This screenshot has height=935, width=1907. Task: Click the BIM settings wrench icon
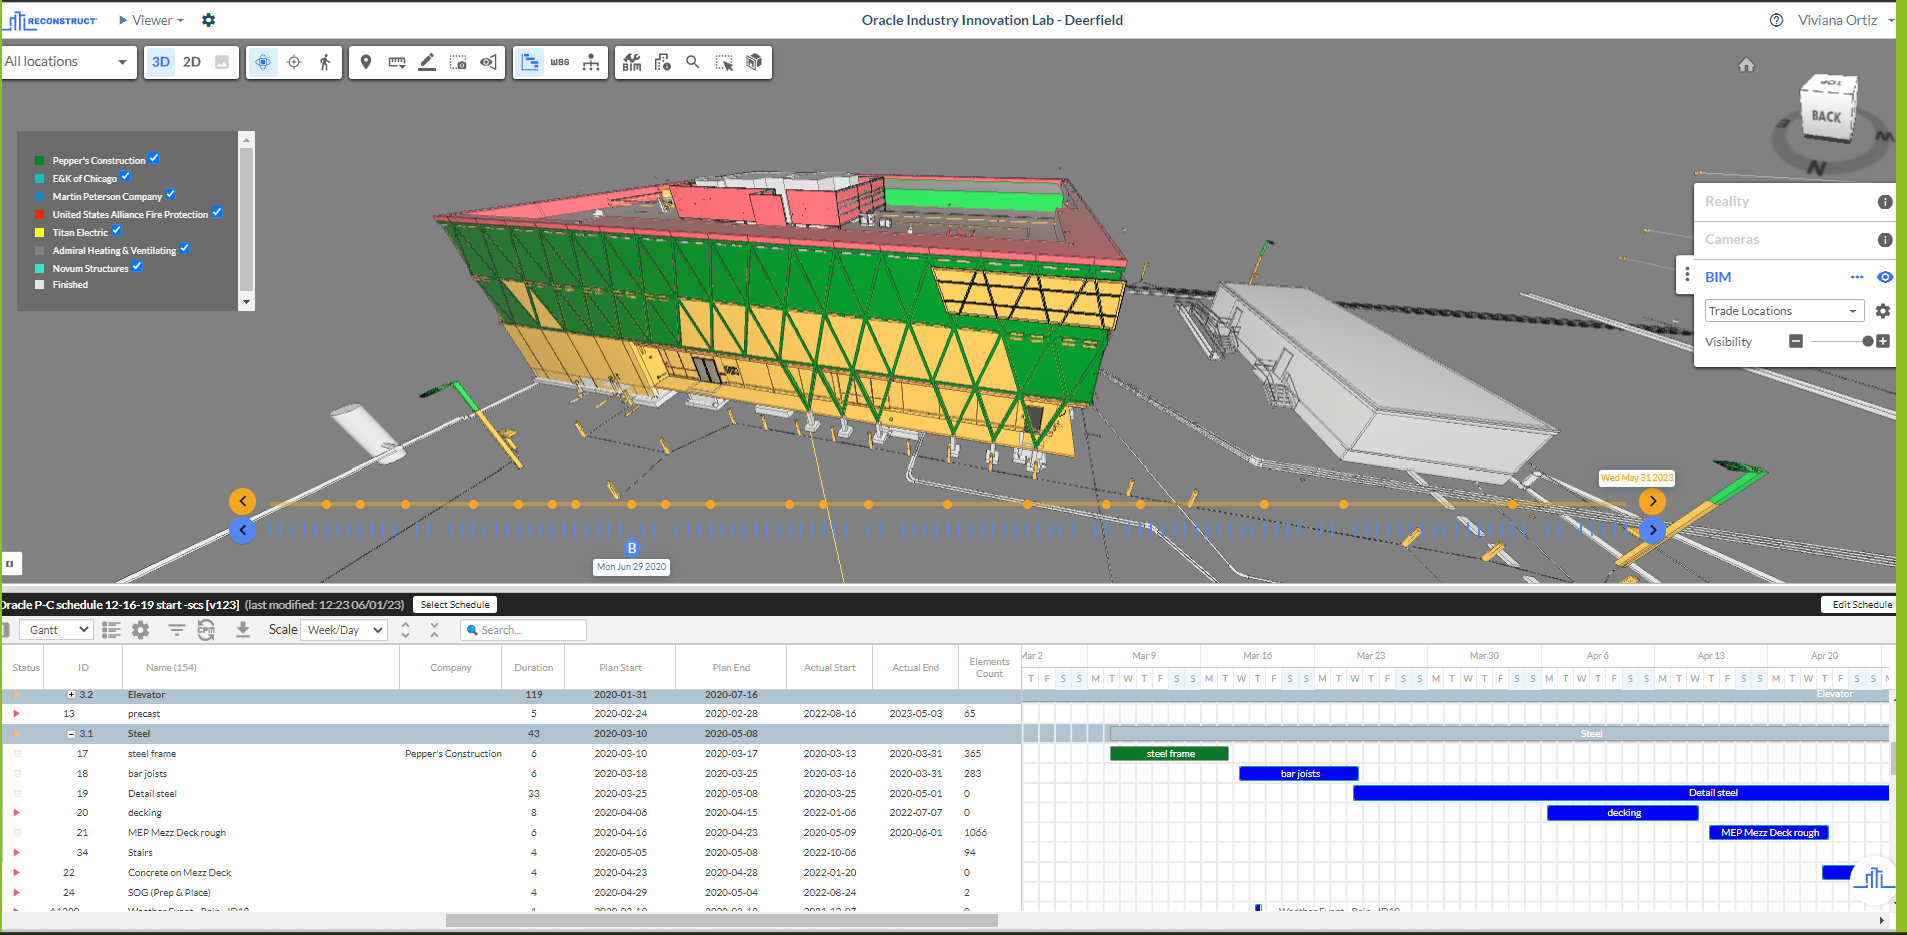pos(1884,311)
